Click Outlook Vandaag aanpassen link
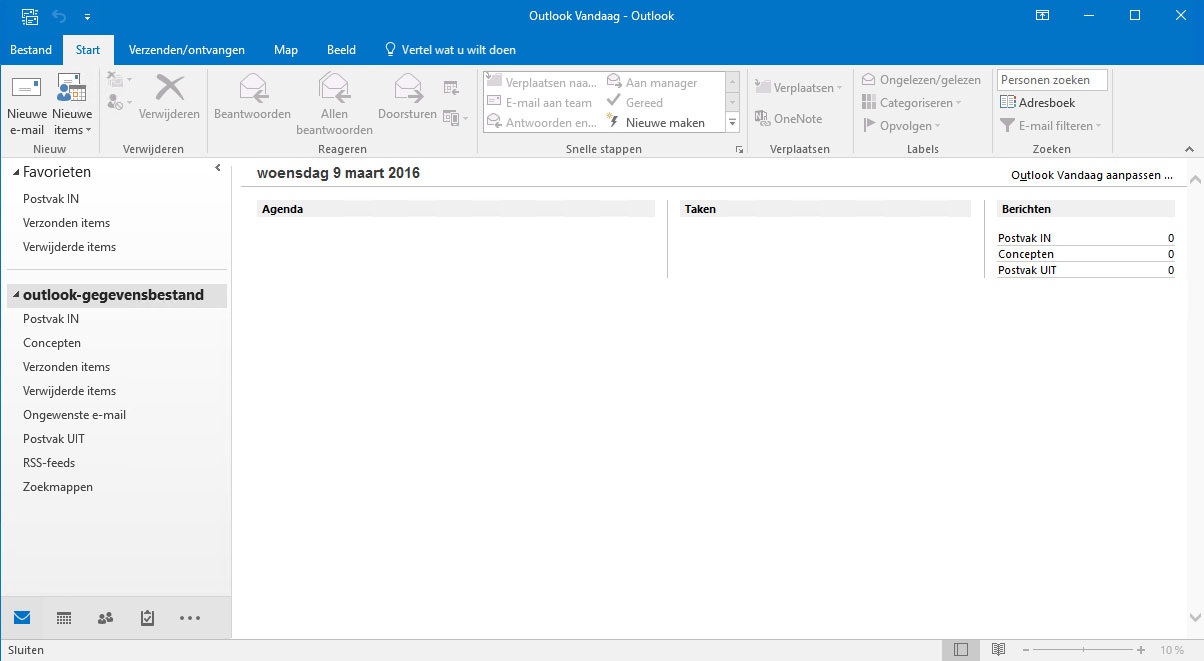Image resolution: width=1204 pixels, height=661 pixels. click(x=1092, y=175)
